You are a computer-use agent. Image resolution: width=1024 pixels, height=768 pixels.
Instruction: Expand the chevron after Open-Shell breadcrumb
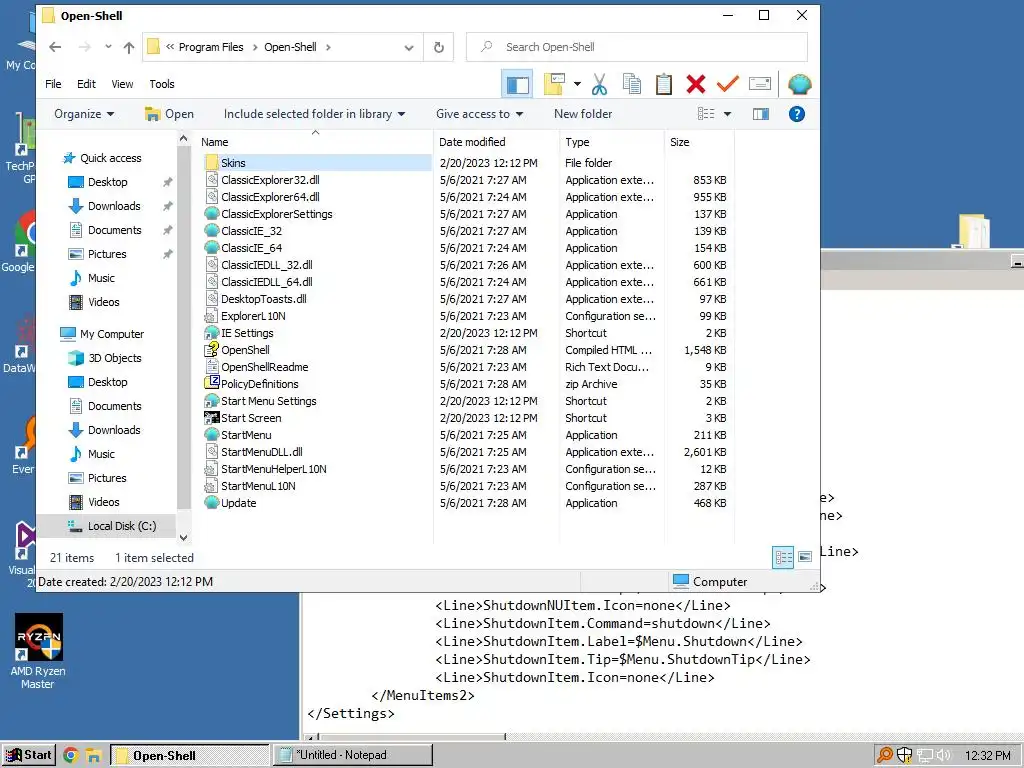click(328, 47)
